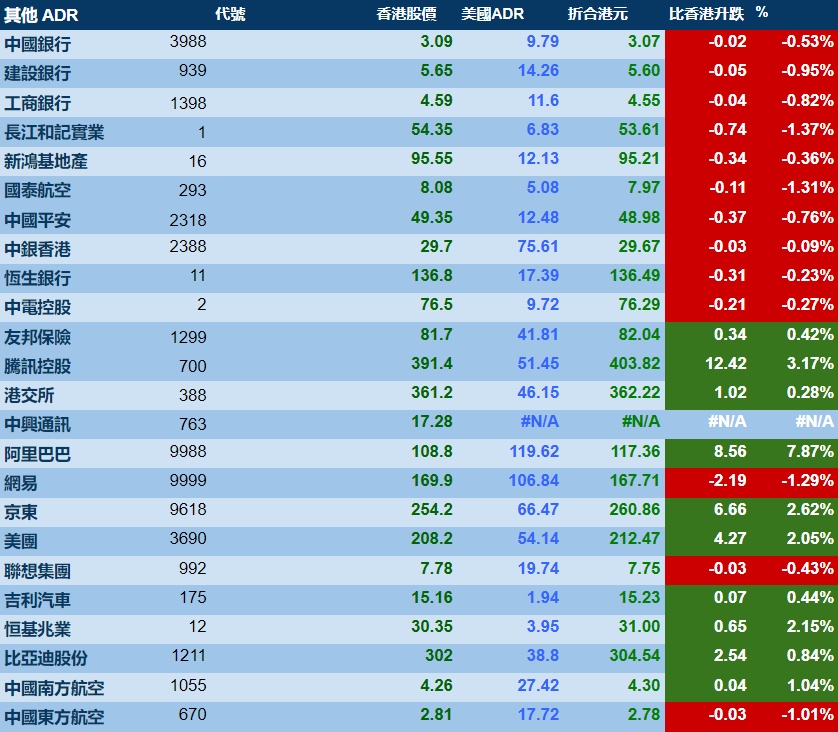Select the 中國平安 row name
The height and width of the screenshot is (732, 838).
coord(37,220)
